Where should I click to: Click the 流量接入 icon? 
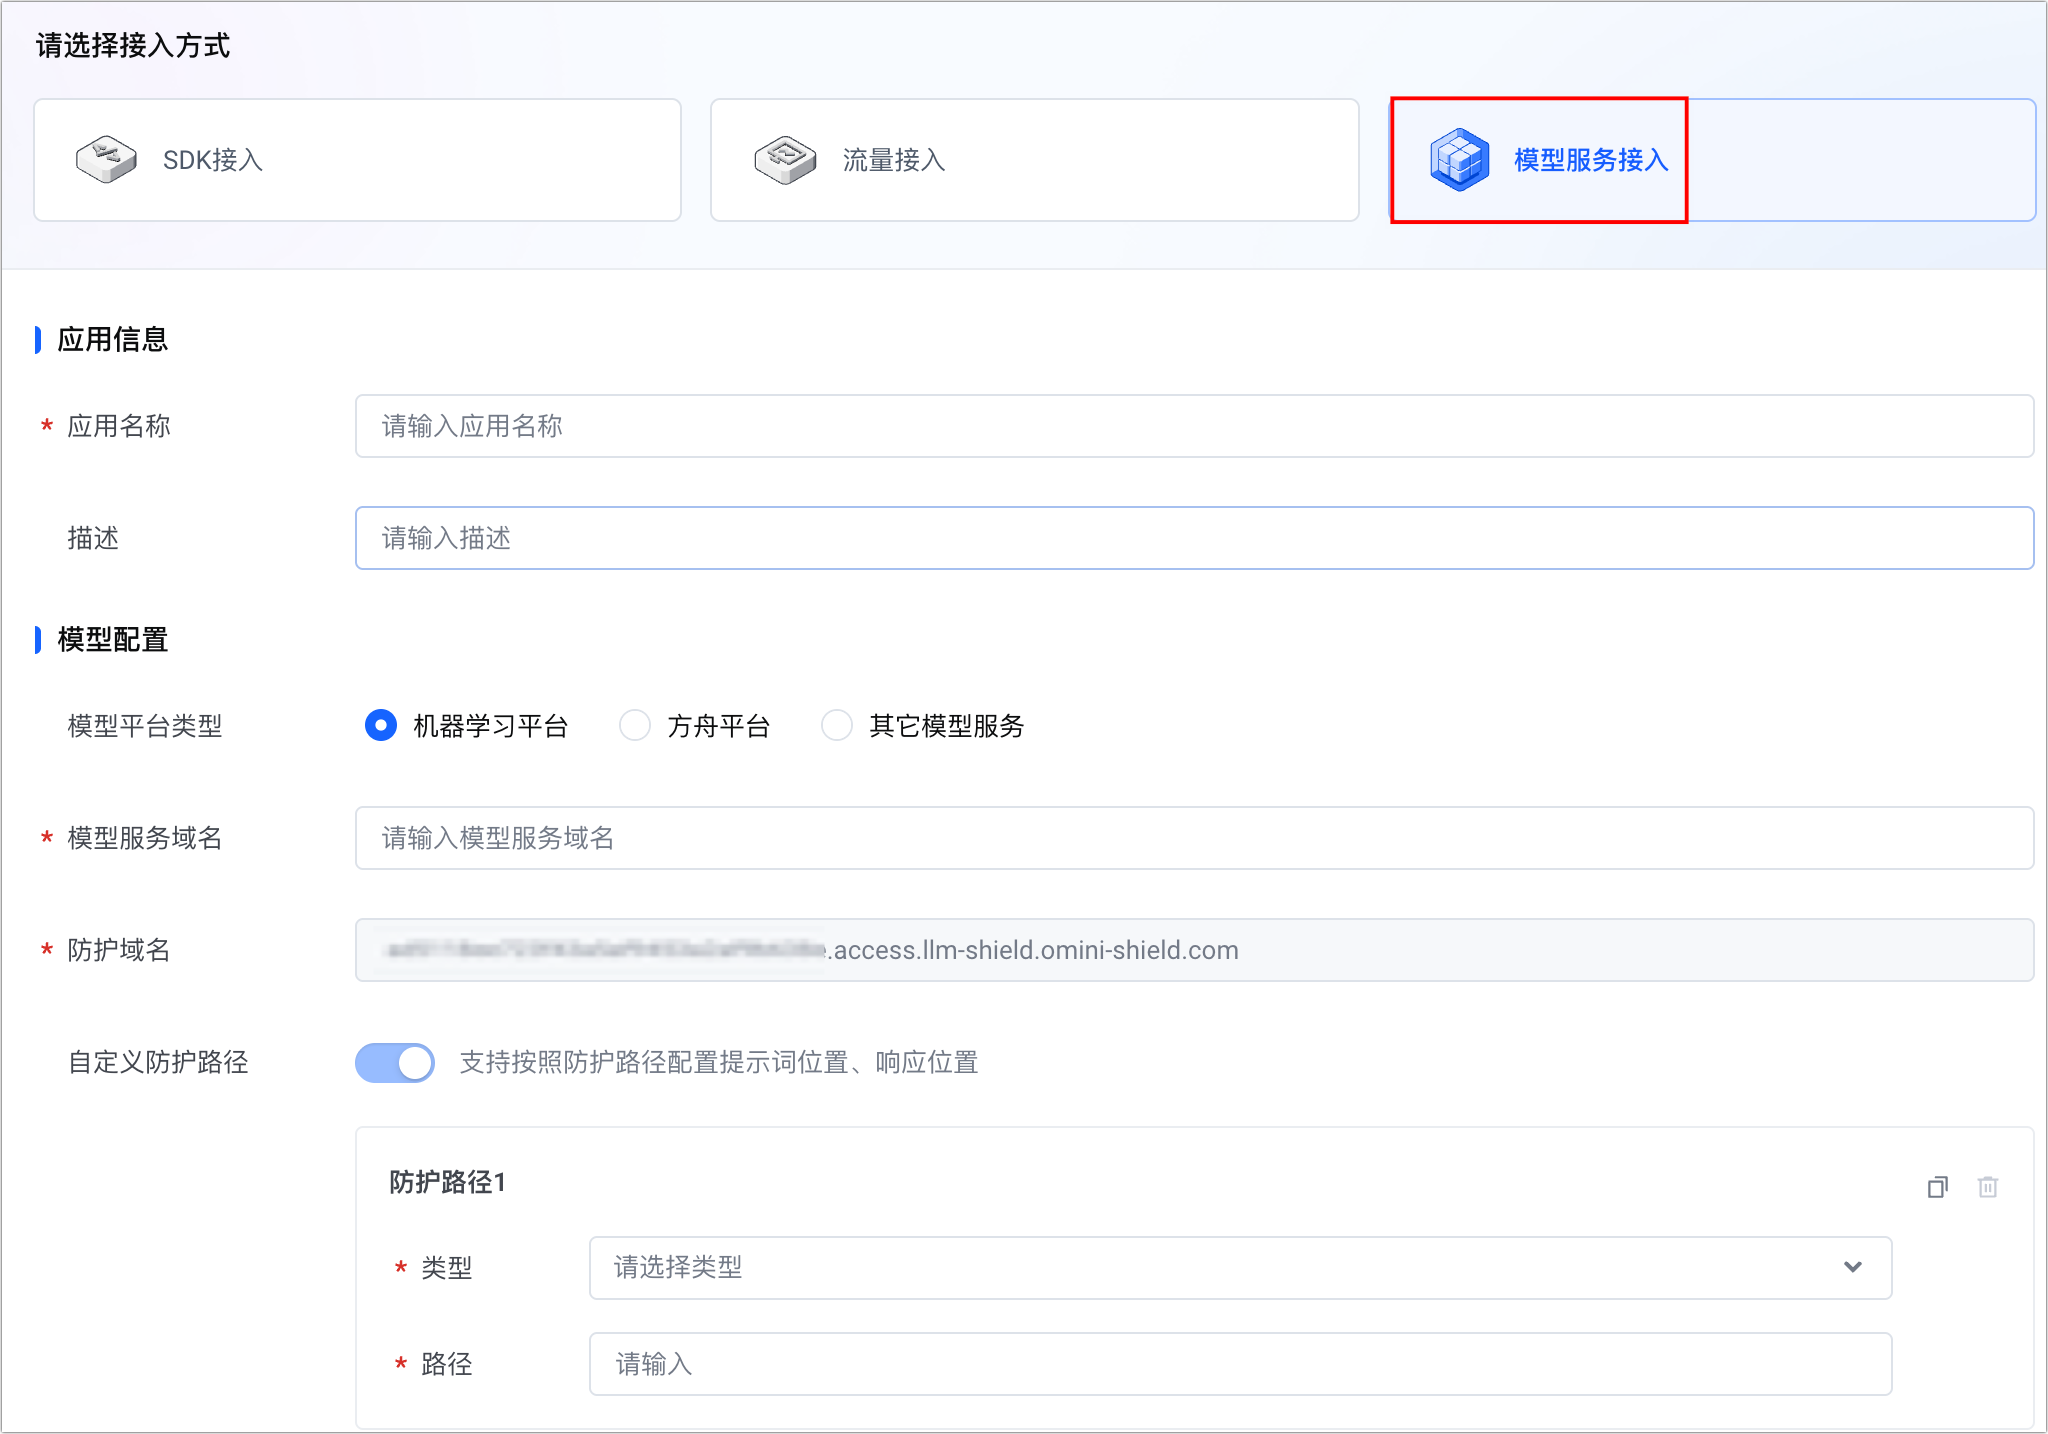point(785,160)
